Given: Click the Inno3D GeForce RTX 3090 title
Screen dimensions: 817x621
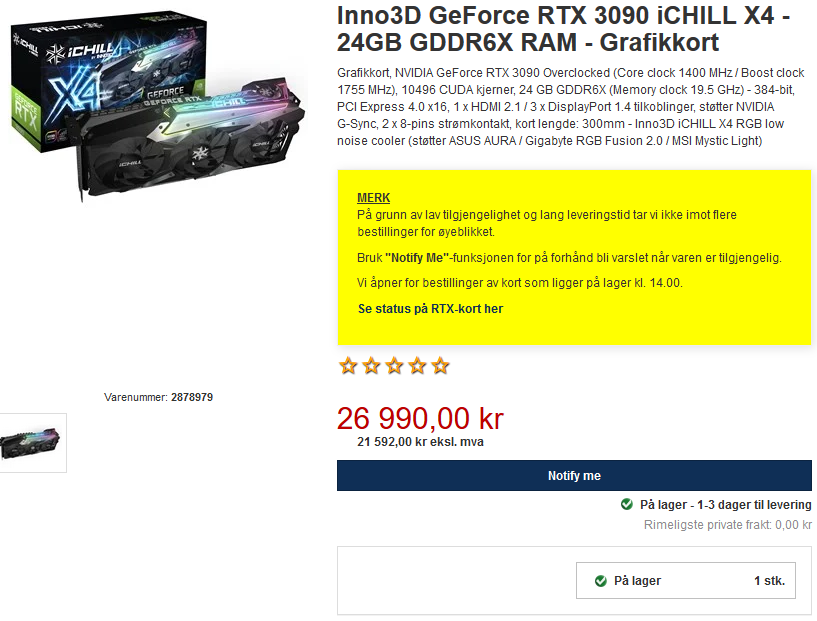Looking at the screenshot, I should [x=564, y=29].
